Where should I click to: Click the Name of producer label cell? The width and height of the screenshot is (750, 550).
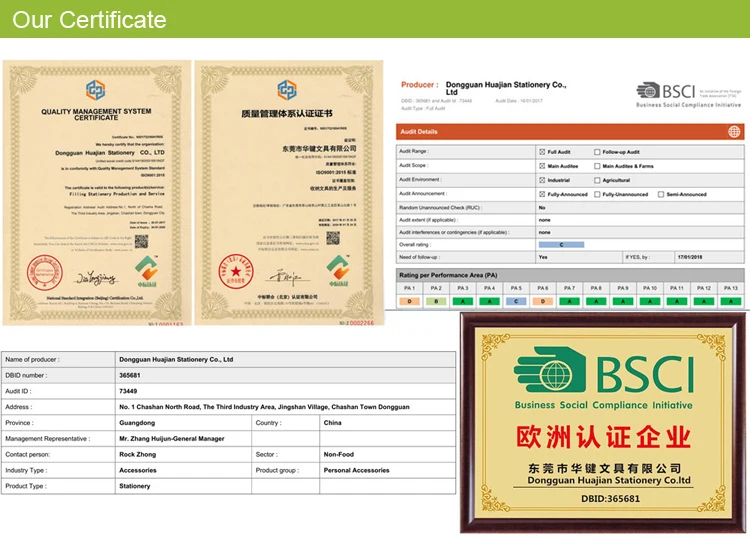point(58,360)
